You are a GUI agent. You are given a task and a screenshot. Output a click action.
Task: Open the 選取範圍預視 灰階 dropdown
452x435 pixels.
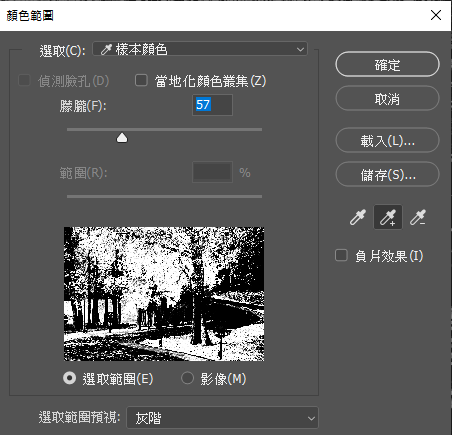coord(223,418)
